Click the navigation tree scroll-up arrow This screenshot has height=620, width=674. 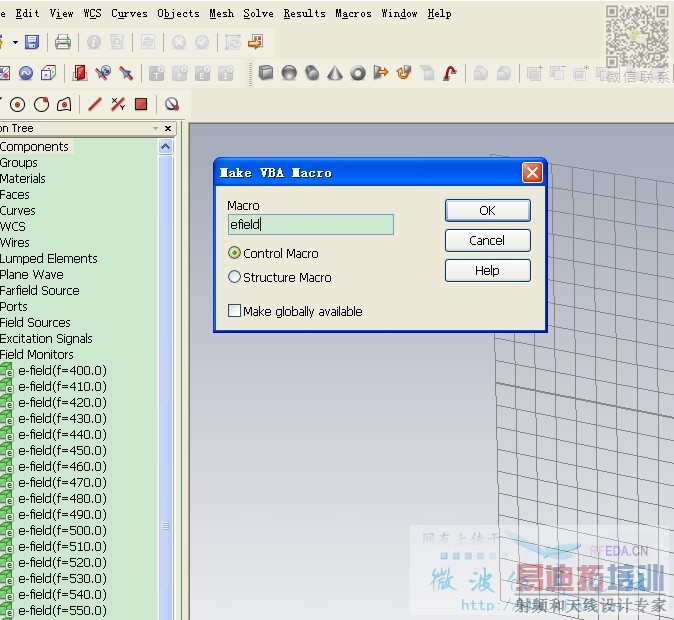(x=165, y=147)
